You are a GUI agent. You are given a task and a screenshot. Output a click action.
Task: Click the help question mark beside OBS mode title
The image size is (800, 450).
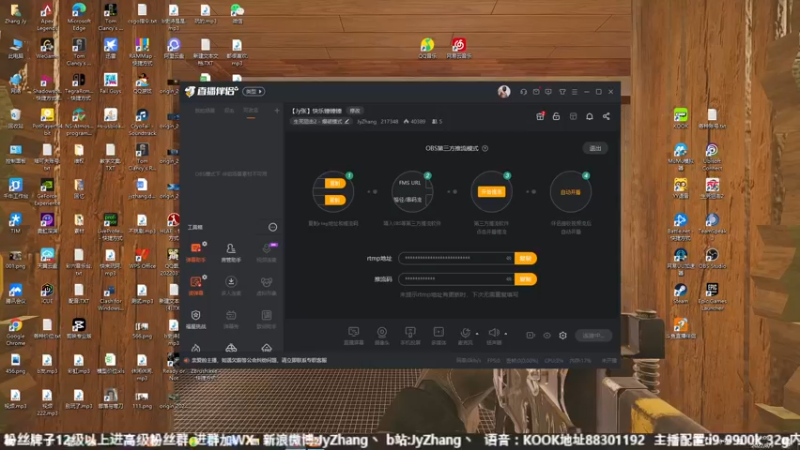(x=485, y=148)
